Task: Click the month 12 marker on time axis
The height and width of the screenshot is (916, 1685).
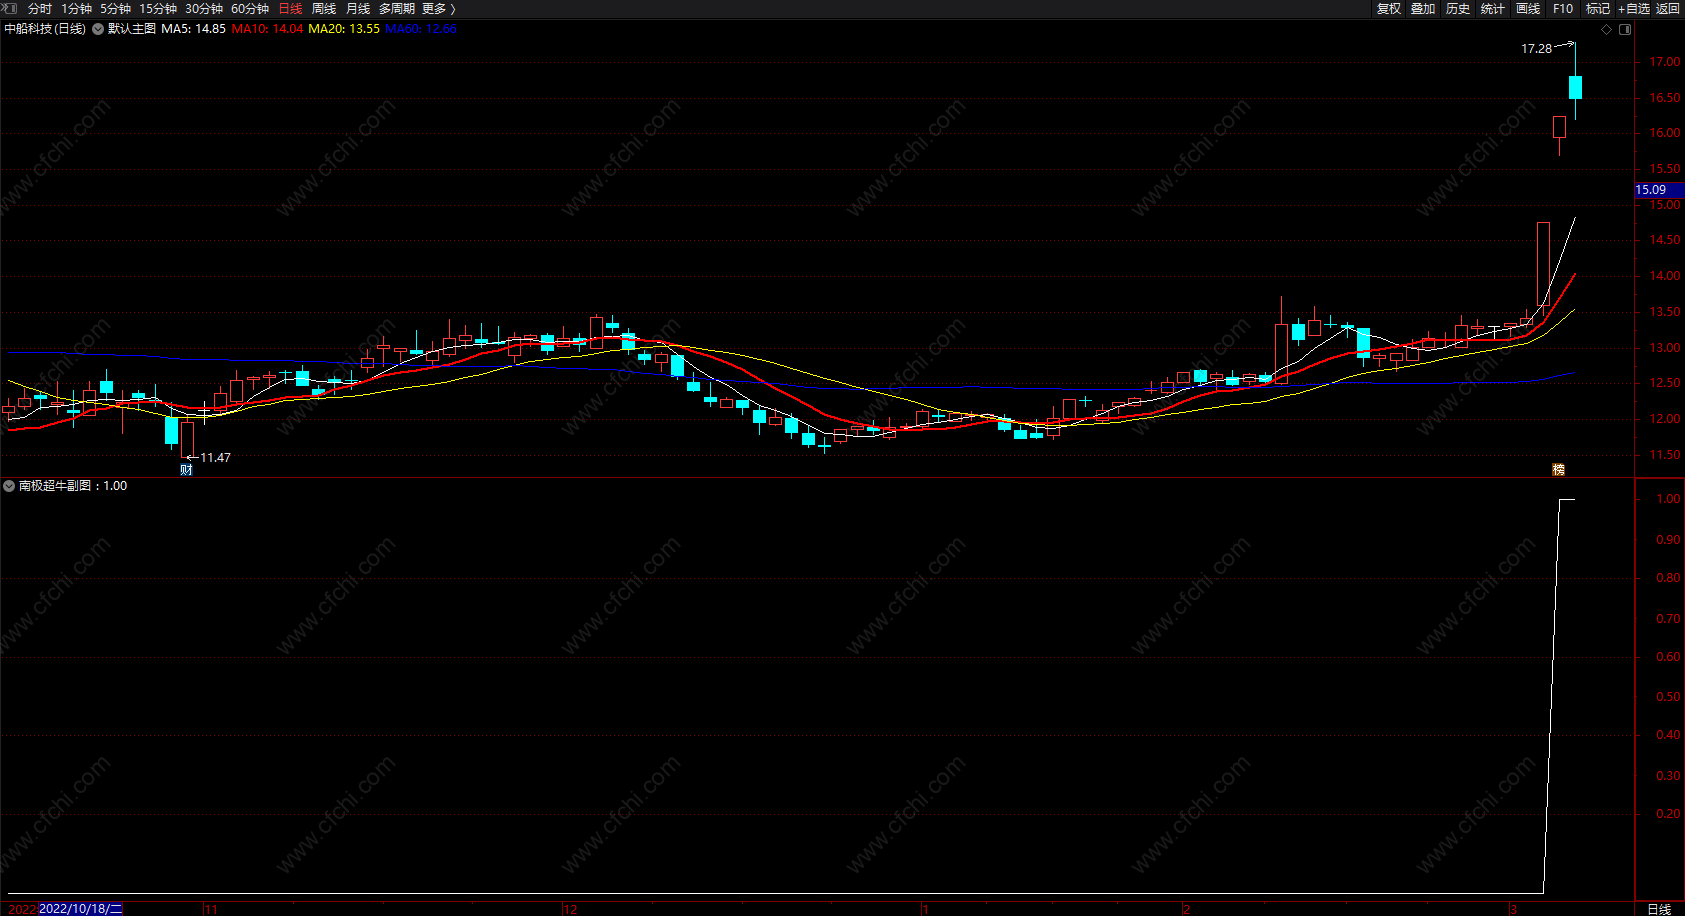Action: [570, 909]
